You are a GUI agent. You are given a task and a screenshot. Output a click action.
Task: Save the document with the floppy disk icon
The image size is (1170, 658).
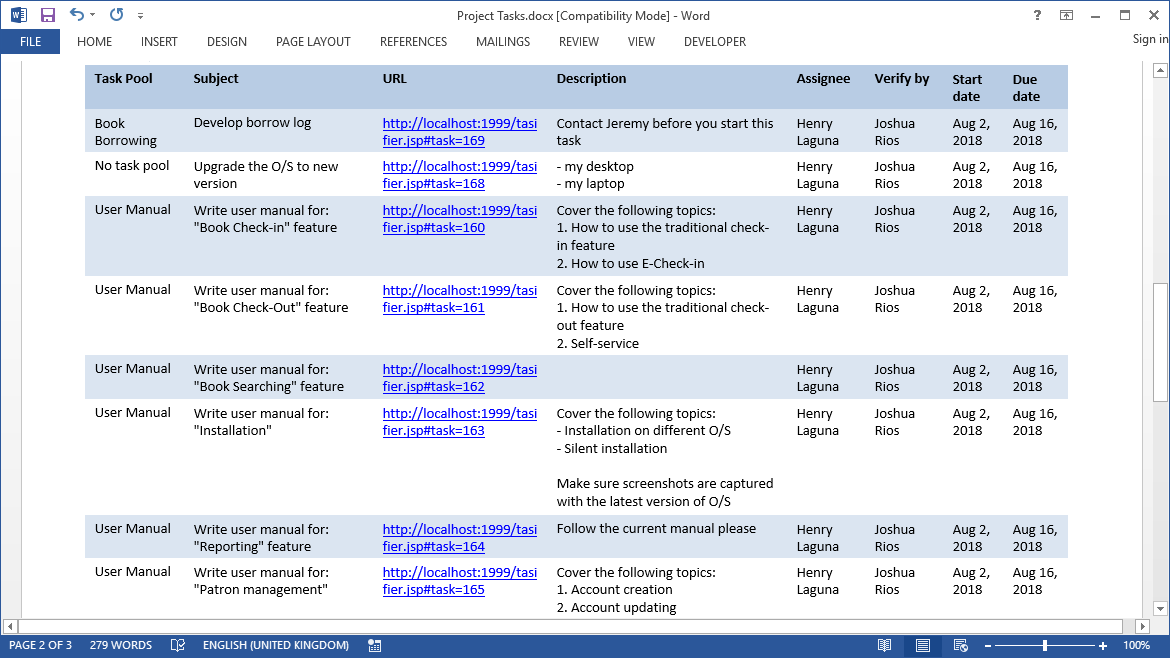(x=48, y=15)
